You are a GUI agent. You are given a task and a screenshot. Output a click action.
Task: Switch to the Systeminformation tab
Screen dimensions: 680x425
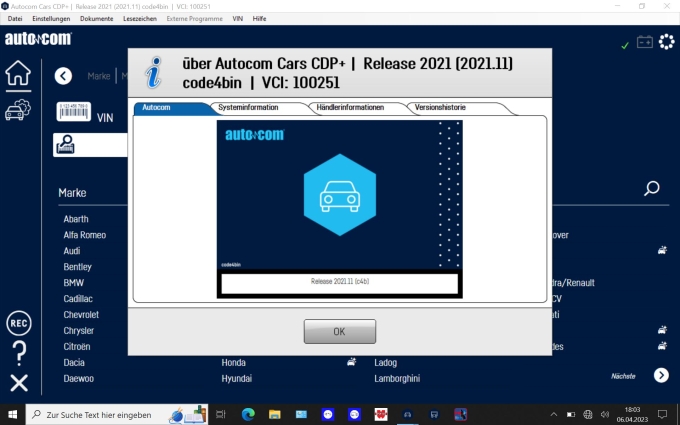(260, 108)
